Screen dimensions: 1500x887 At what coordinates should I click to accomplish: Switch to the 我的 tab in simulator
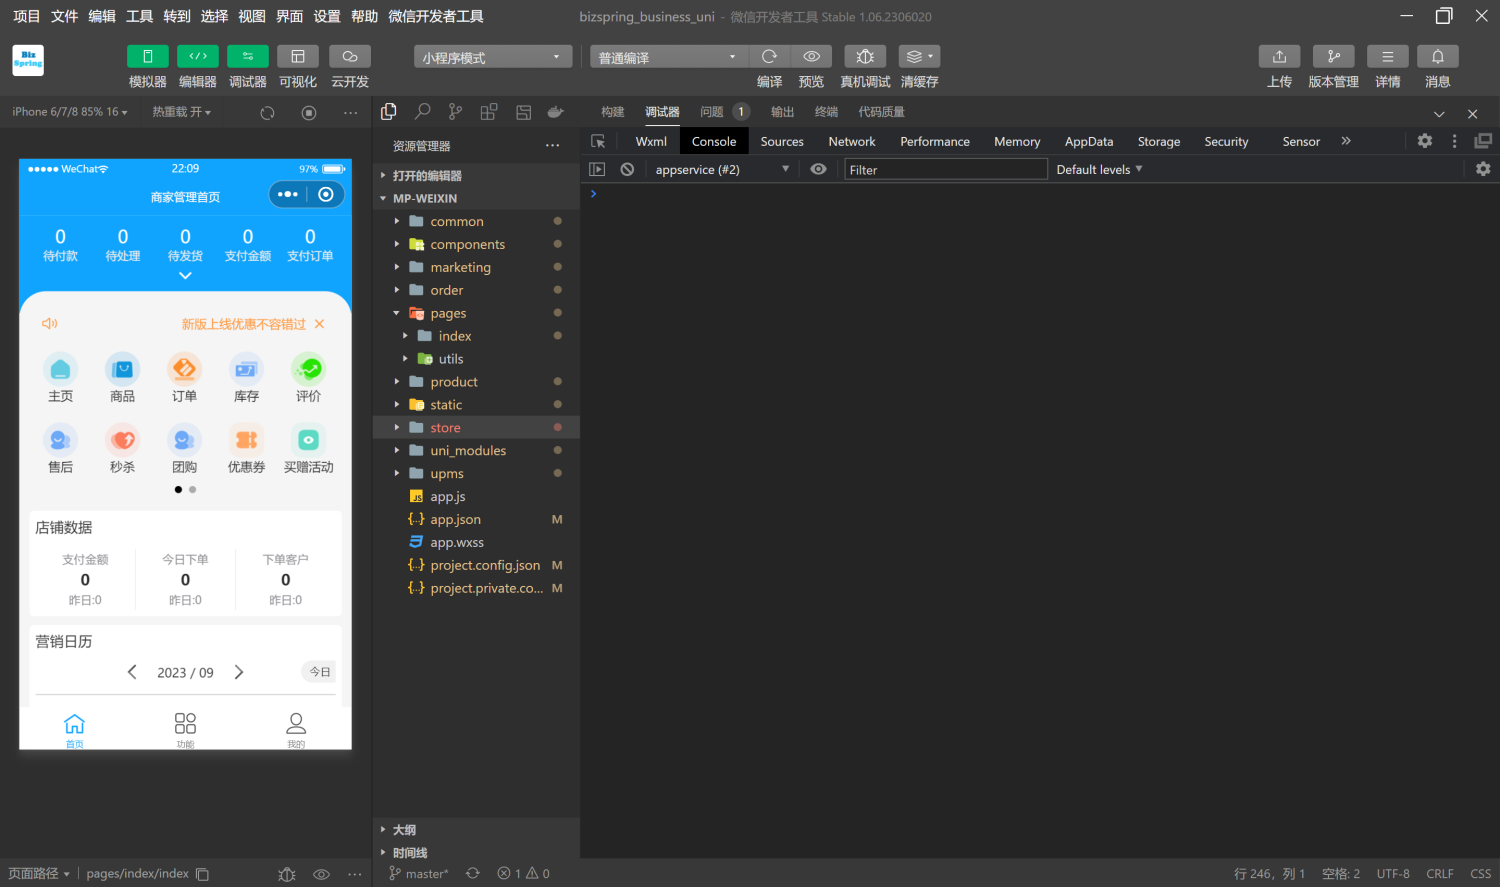[x=296, y=730]
